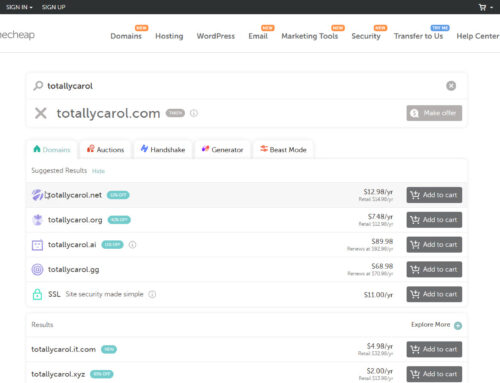Click info icon next to totallycarol.com
Image resolution: width=500 pixels, height=383 pixels.
point(194,113)
